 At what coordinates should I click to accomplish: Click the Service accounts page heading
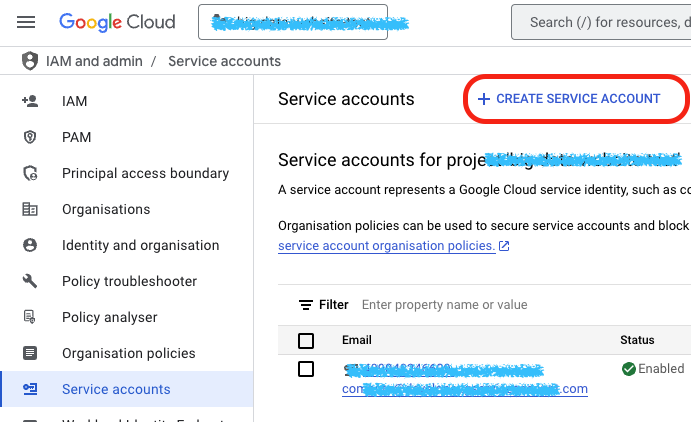(346, 99)
